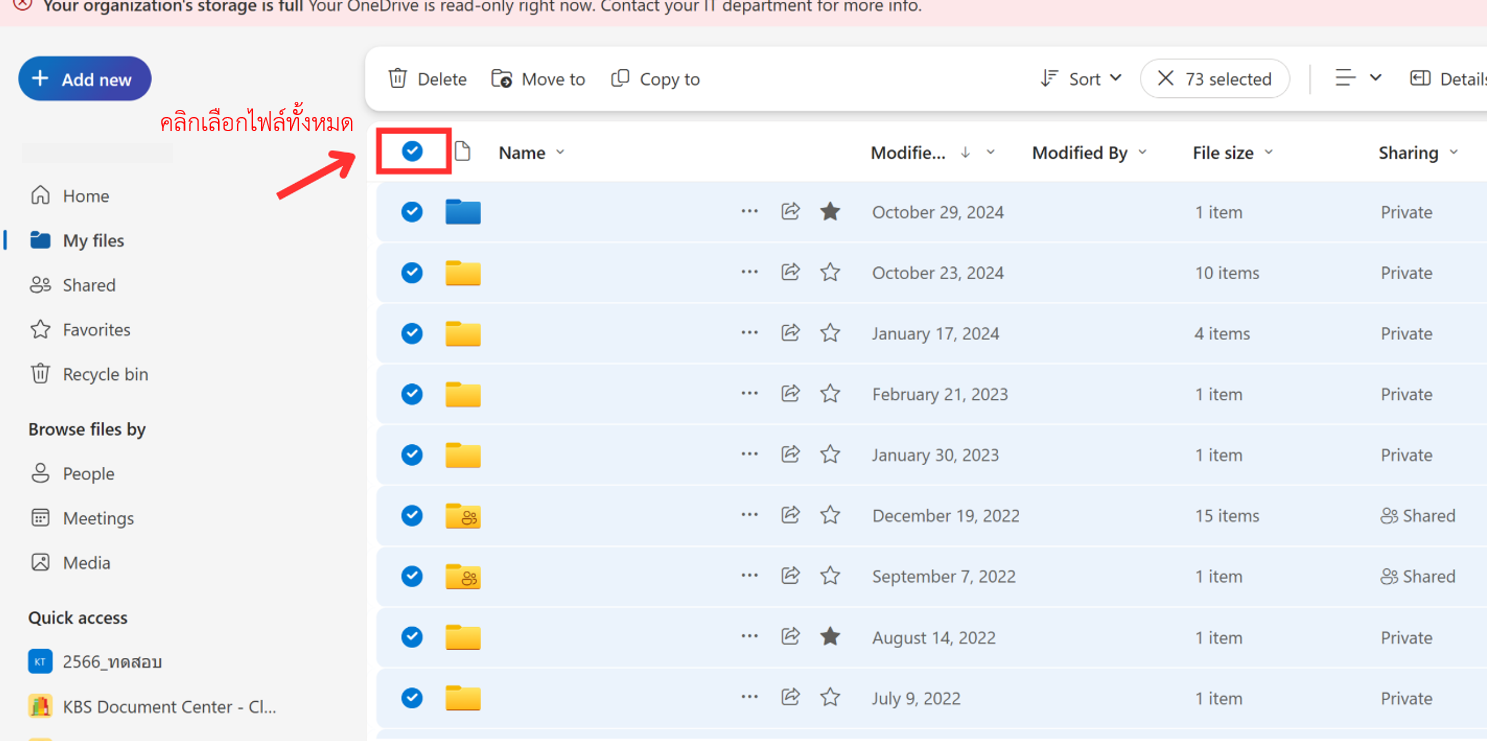Open Recycle bin in the sidebar
1492x741 pixels.
[x=105, y=374]
